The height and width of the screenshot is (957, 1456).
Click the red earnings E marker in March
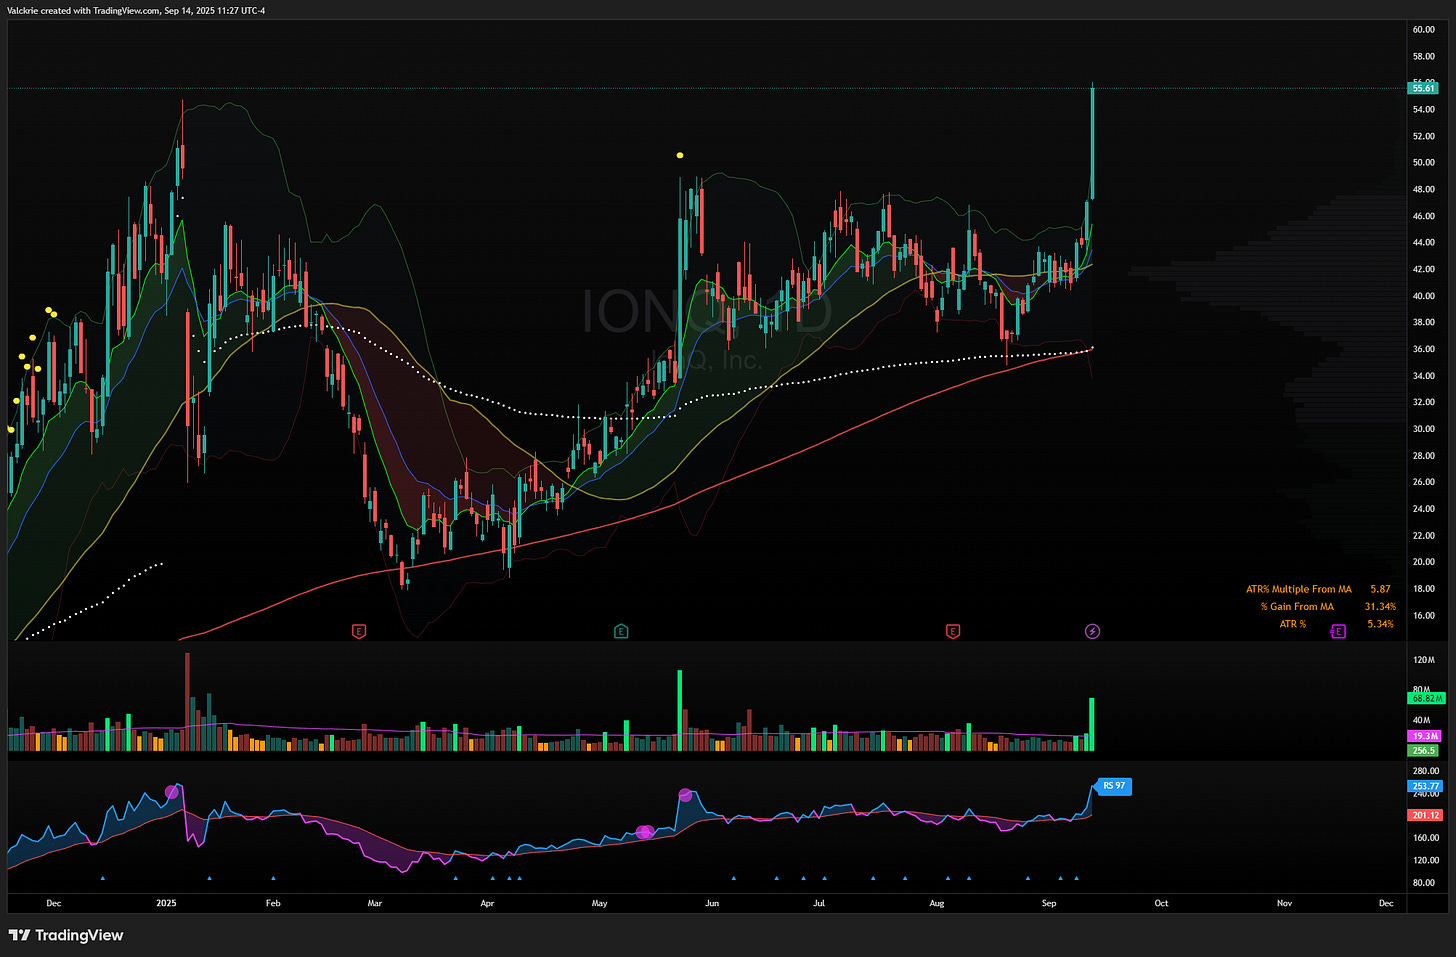tap(359, 631)
